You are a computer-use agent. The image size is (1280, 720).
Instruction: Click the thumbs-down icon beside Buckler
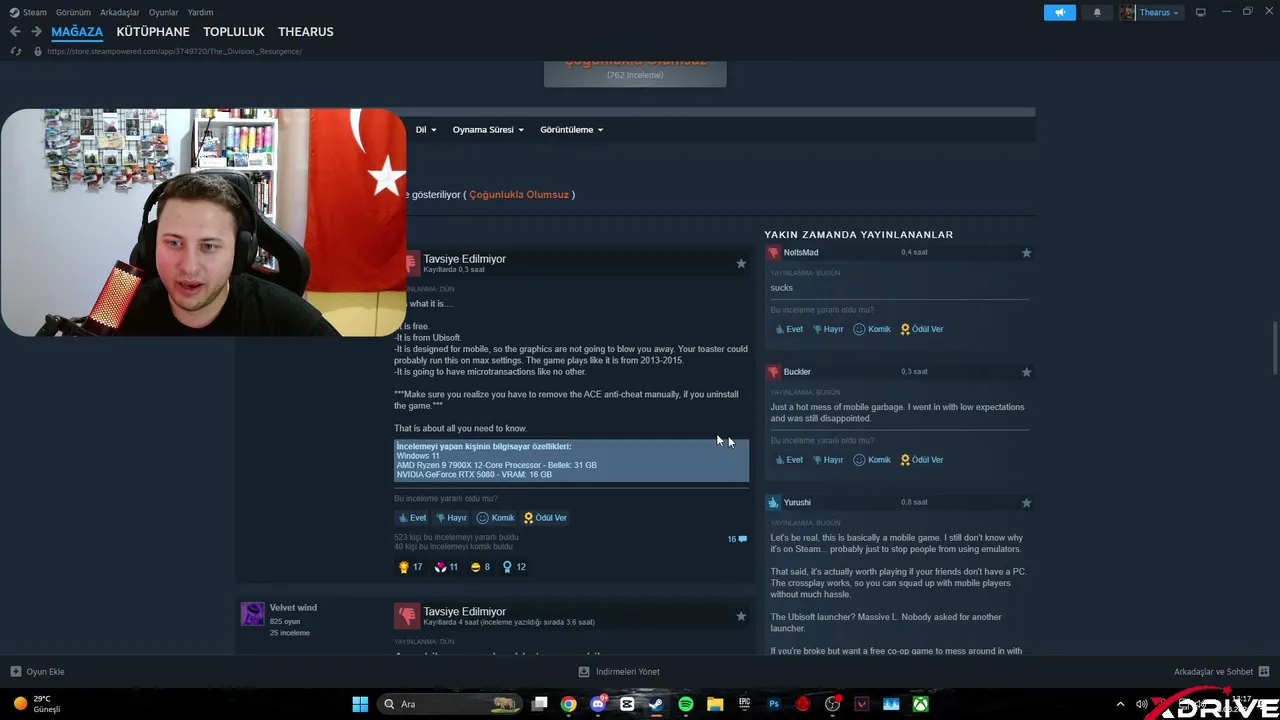773,372
